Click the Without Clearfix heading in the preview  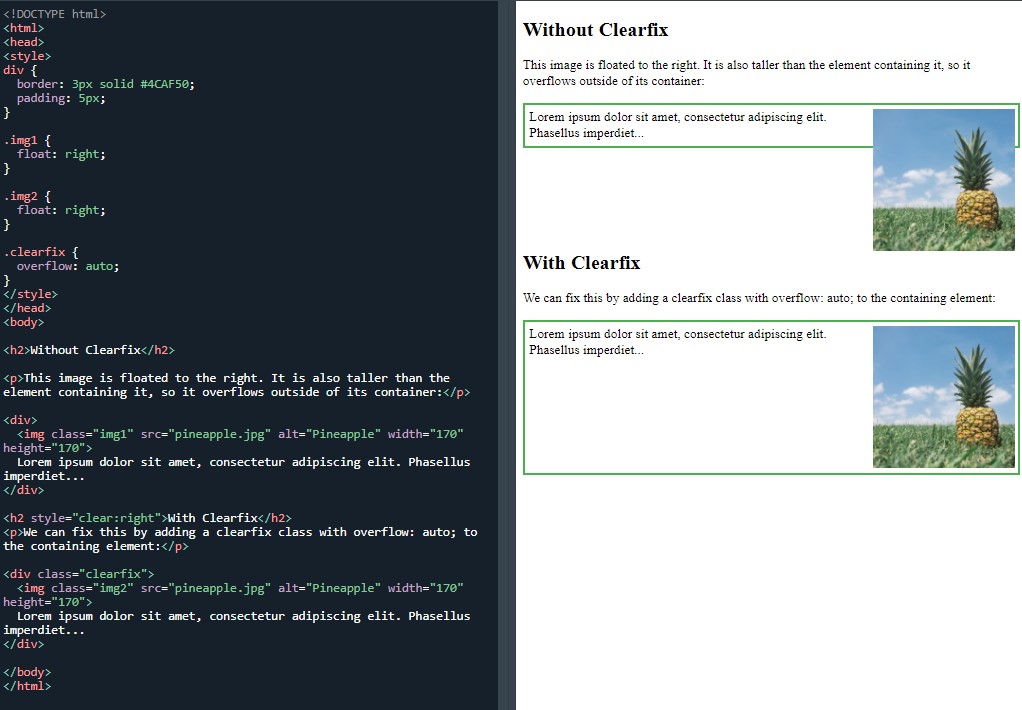[595, 30]
